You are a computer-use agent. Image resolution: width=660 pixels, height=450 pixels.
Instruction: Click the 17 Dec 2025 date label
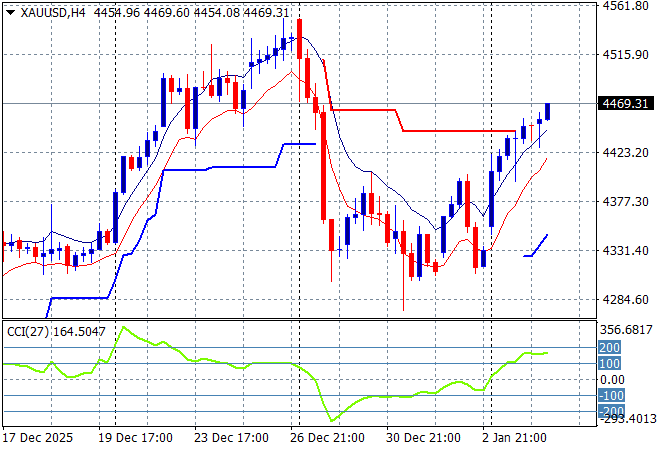(38, 438)
